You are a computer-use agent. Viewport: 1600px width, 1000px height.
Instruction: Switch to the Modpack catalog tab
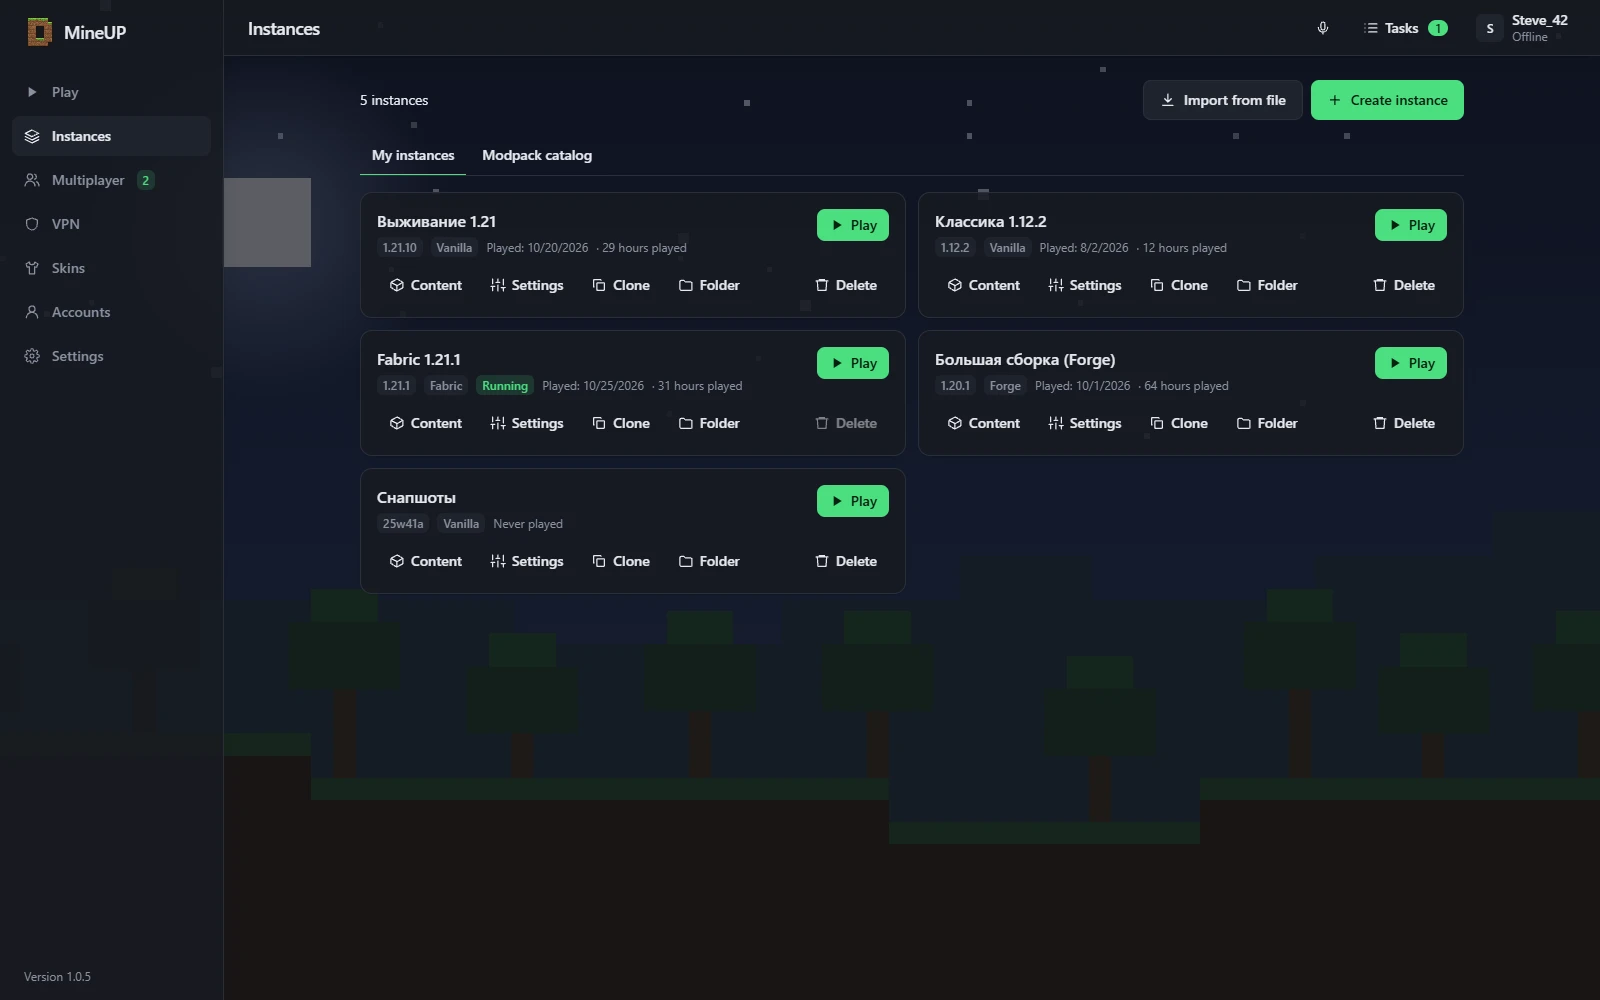(537, 155)
